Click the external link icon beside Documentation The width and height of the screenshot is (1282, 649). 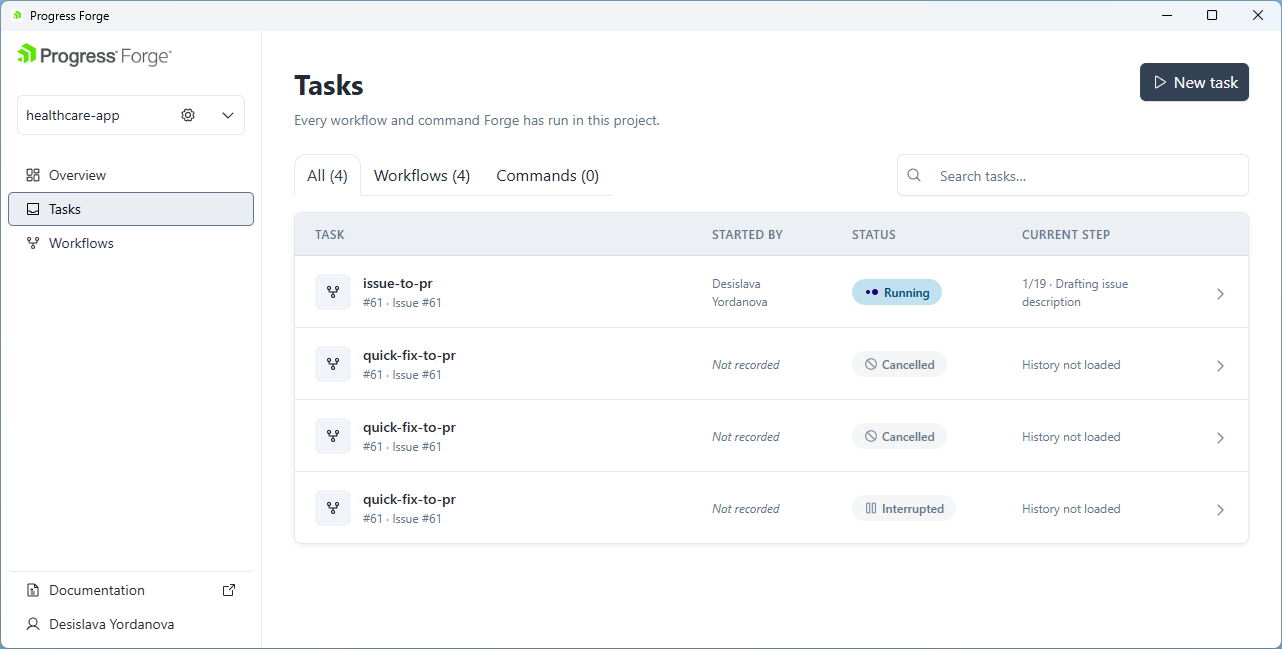point(229,590)
